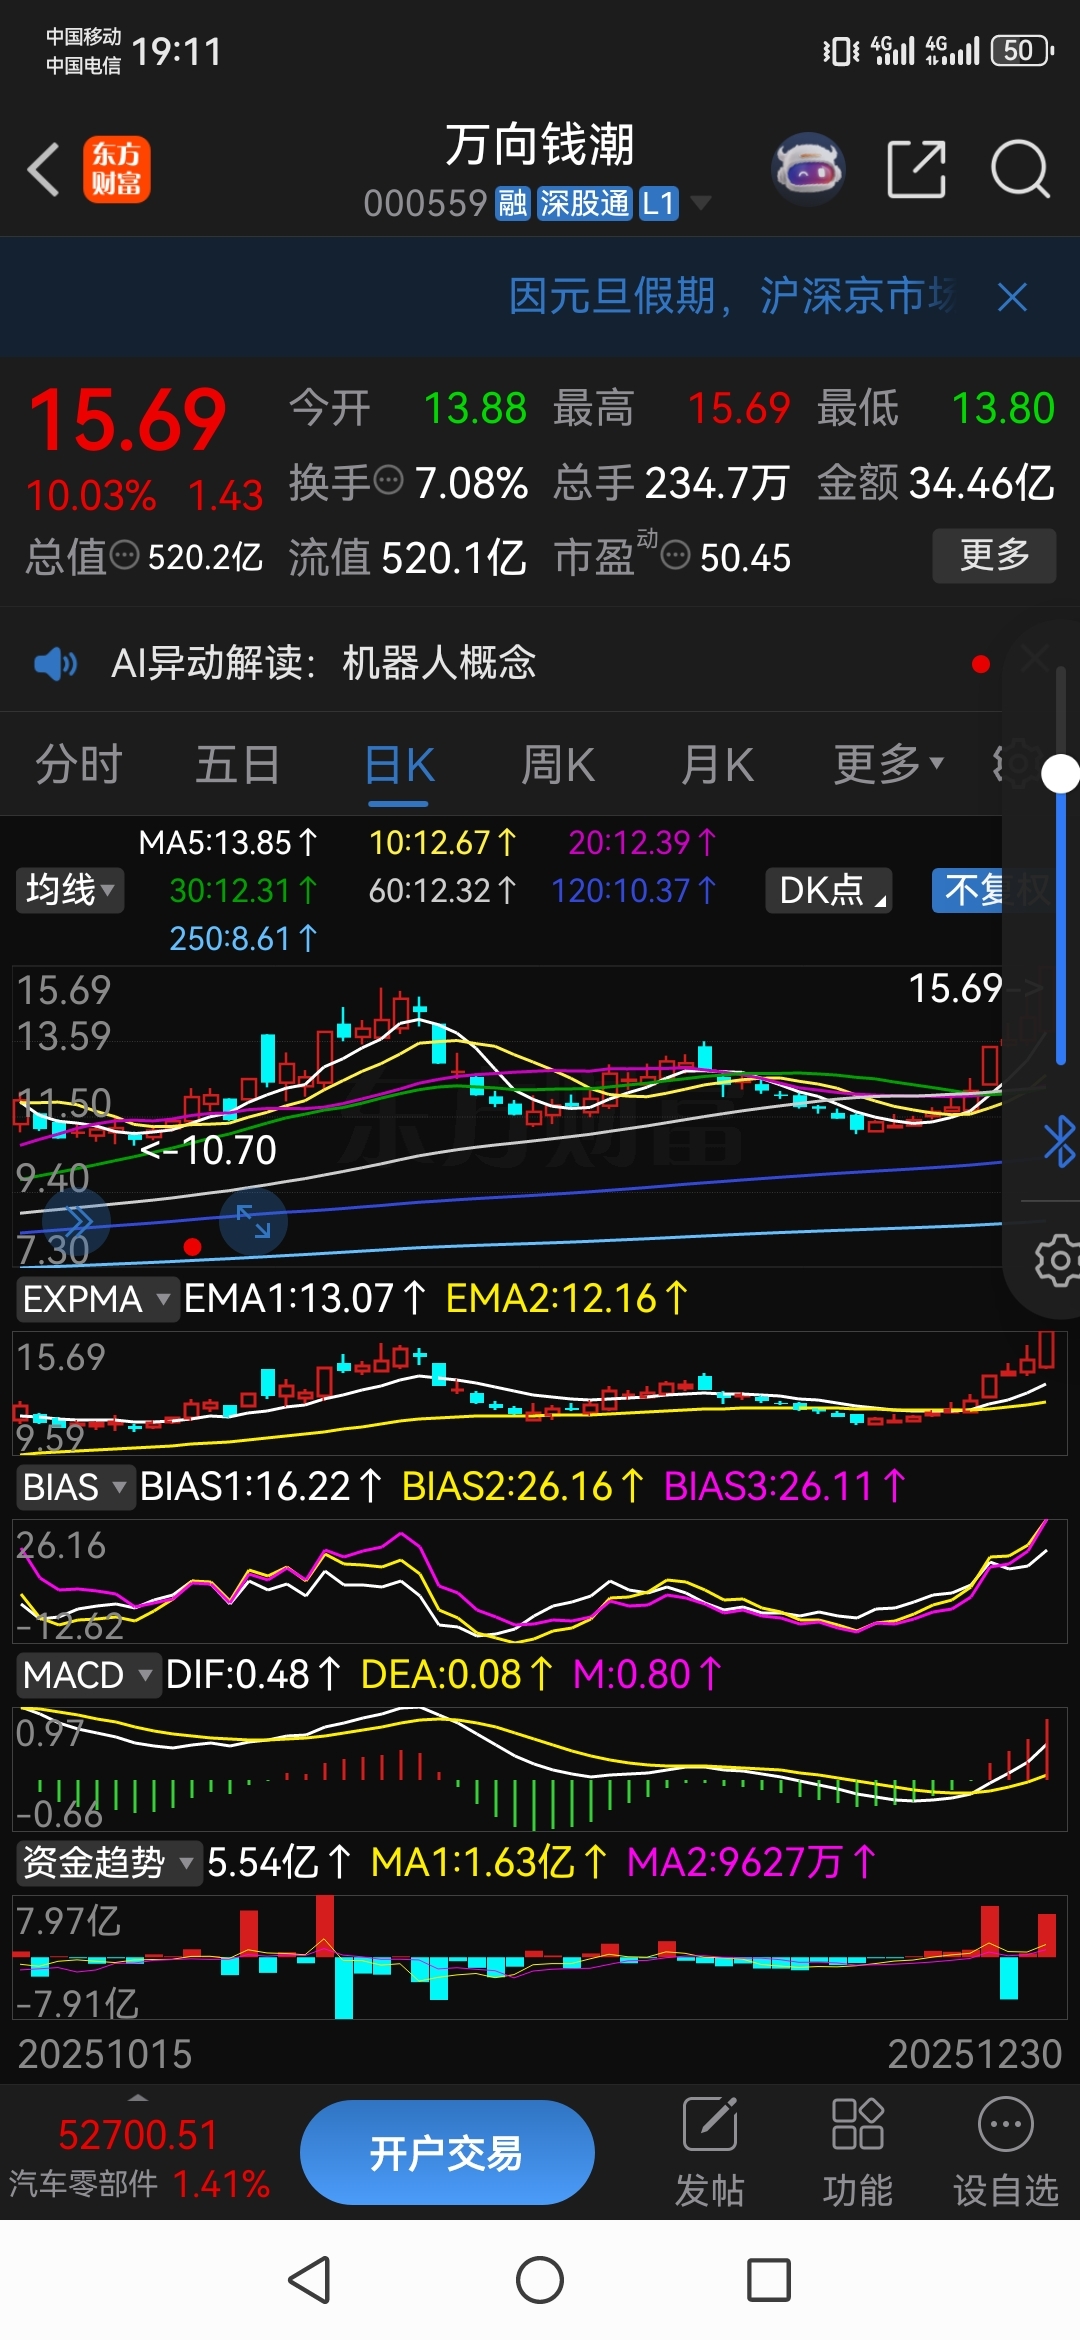Image resolution: width=1080 pixels, height=2340 pixels.
Task: Tap the speaker icon beside AI异动解读
Action: (x=56, y=663)
